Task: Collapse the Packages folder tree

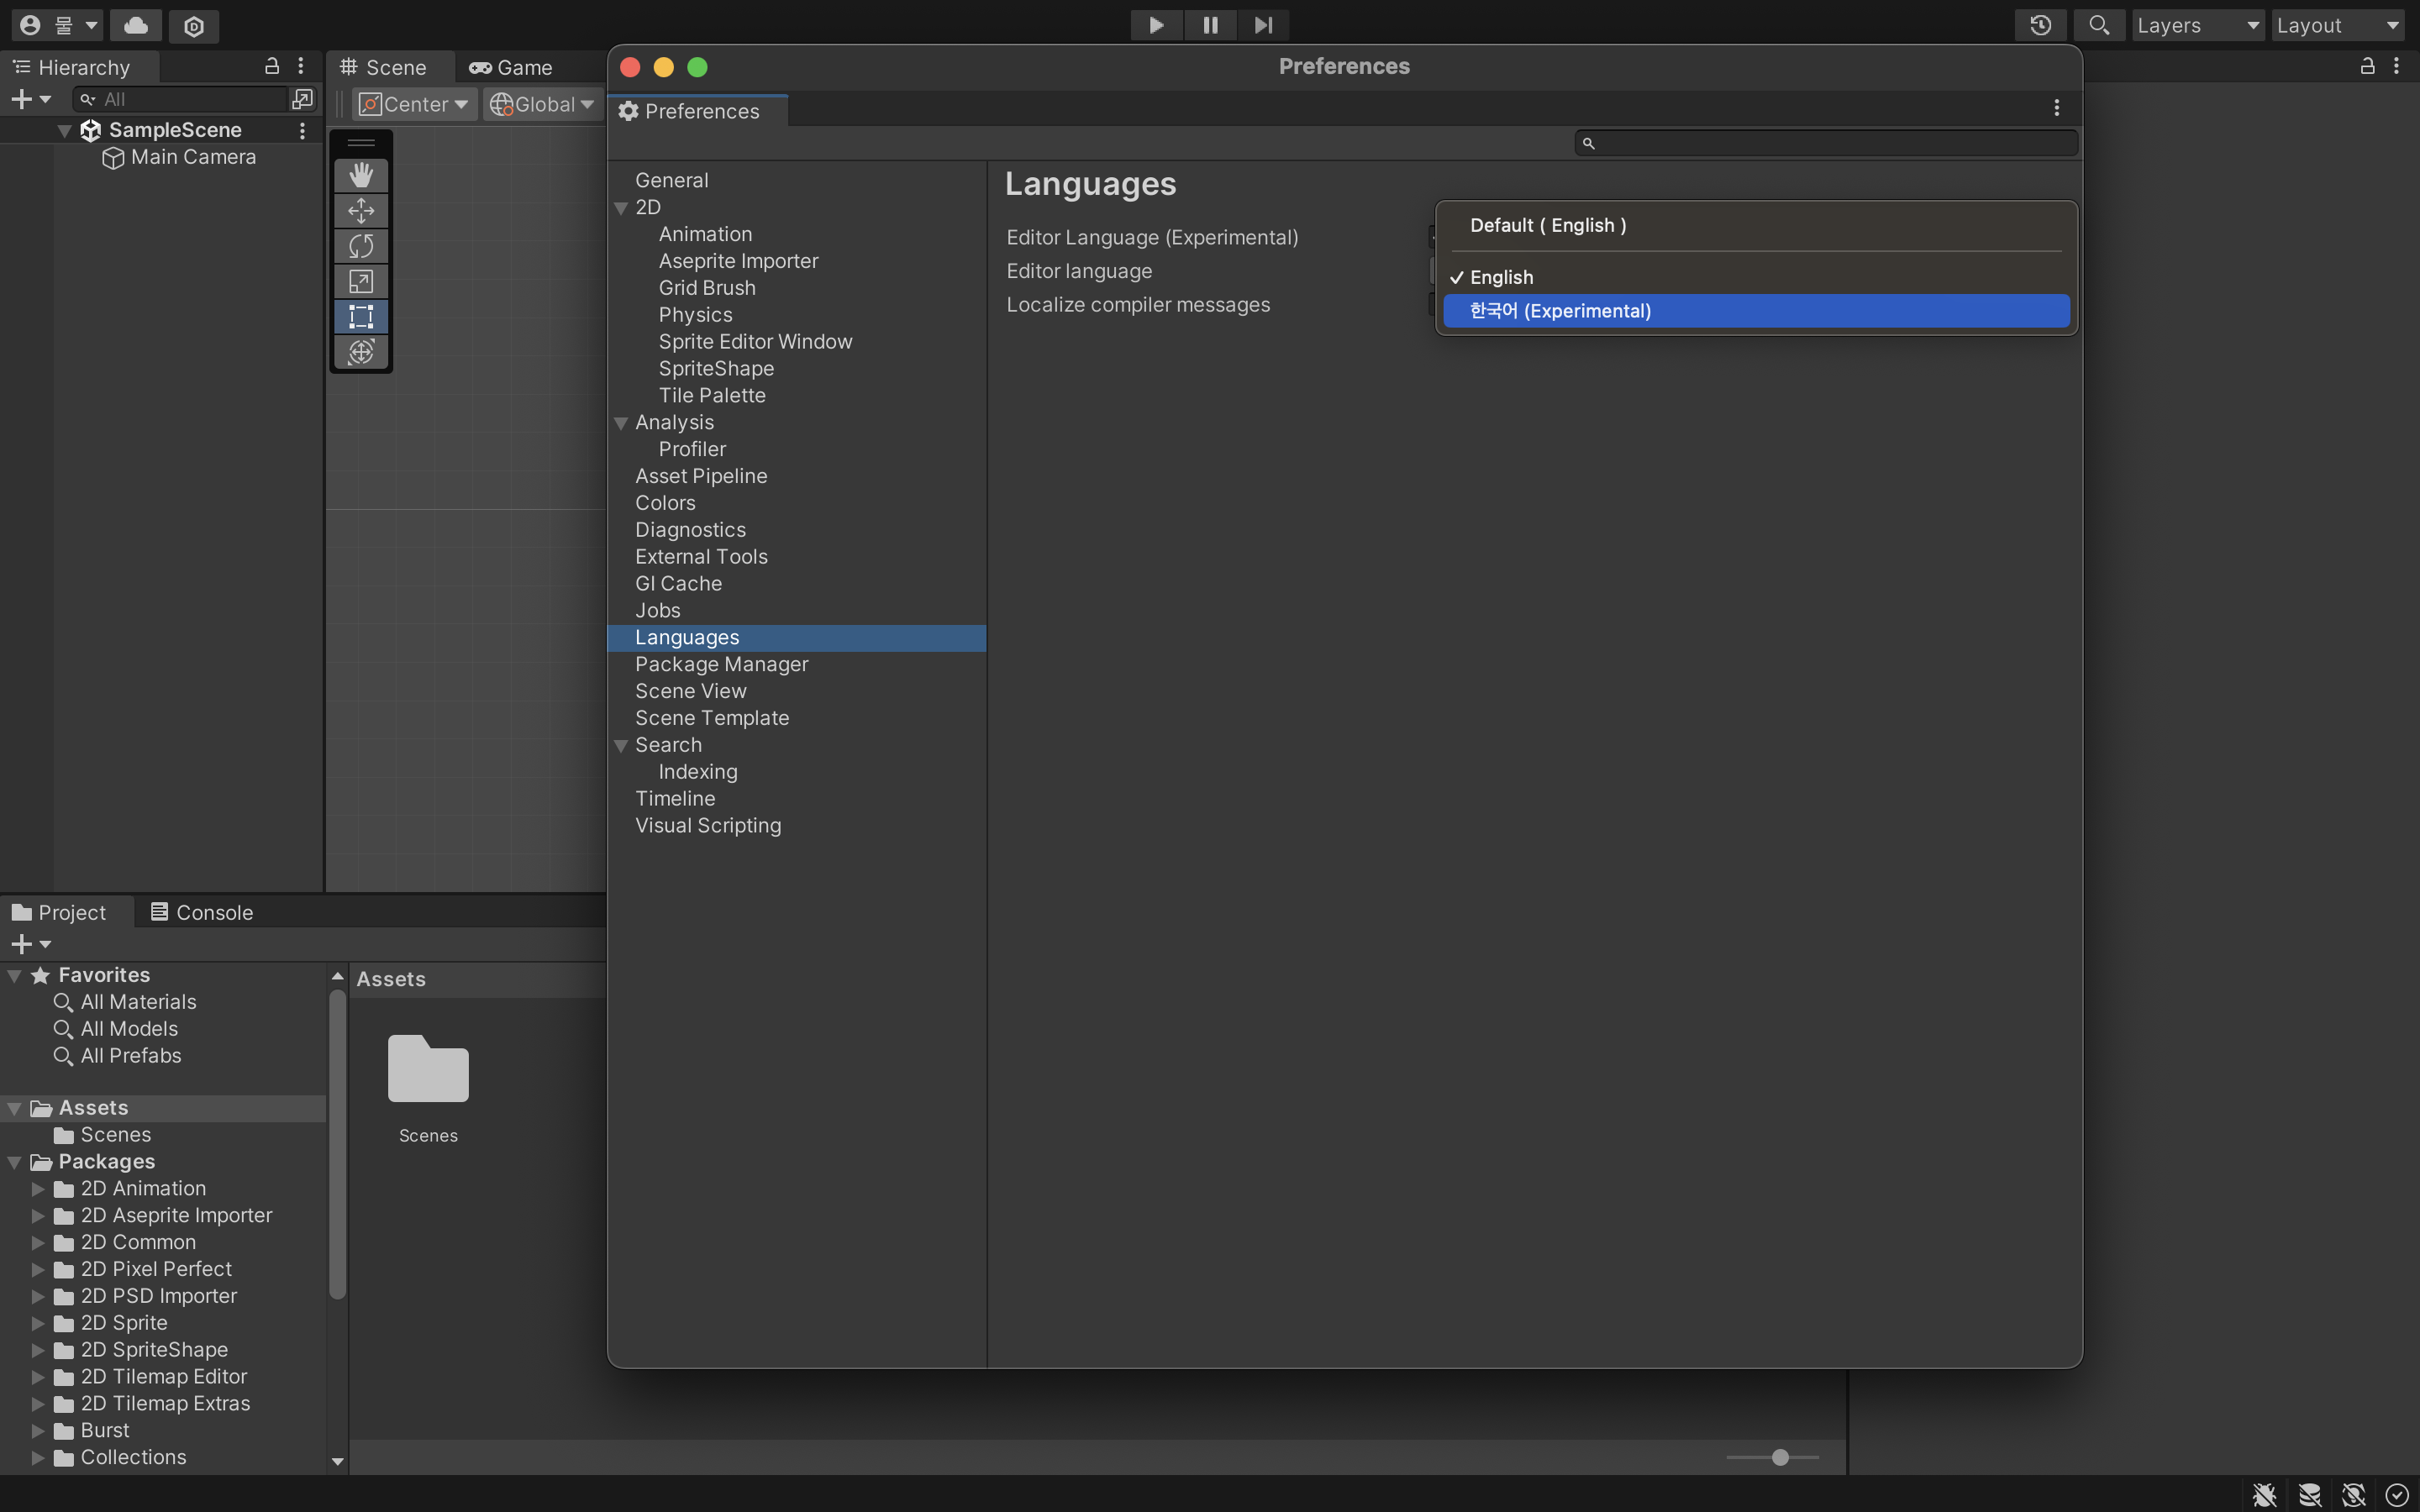Action: point(15,1162)
